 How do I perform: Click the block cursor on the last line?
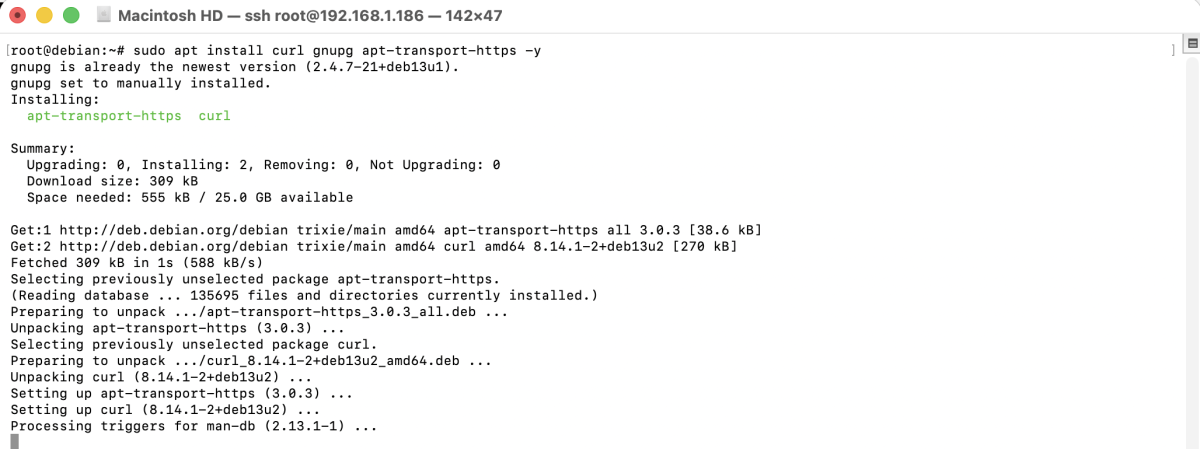point(14,441)
